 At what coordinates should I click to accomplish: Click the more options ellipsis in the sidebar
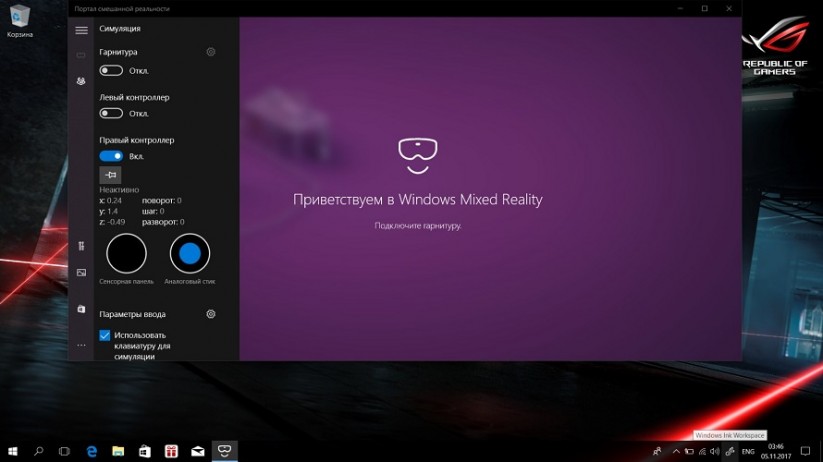(x=81, y=345)
